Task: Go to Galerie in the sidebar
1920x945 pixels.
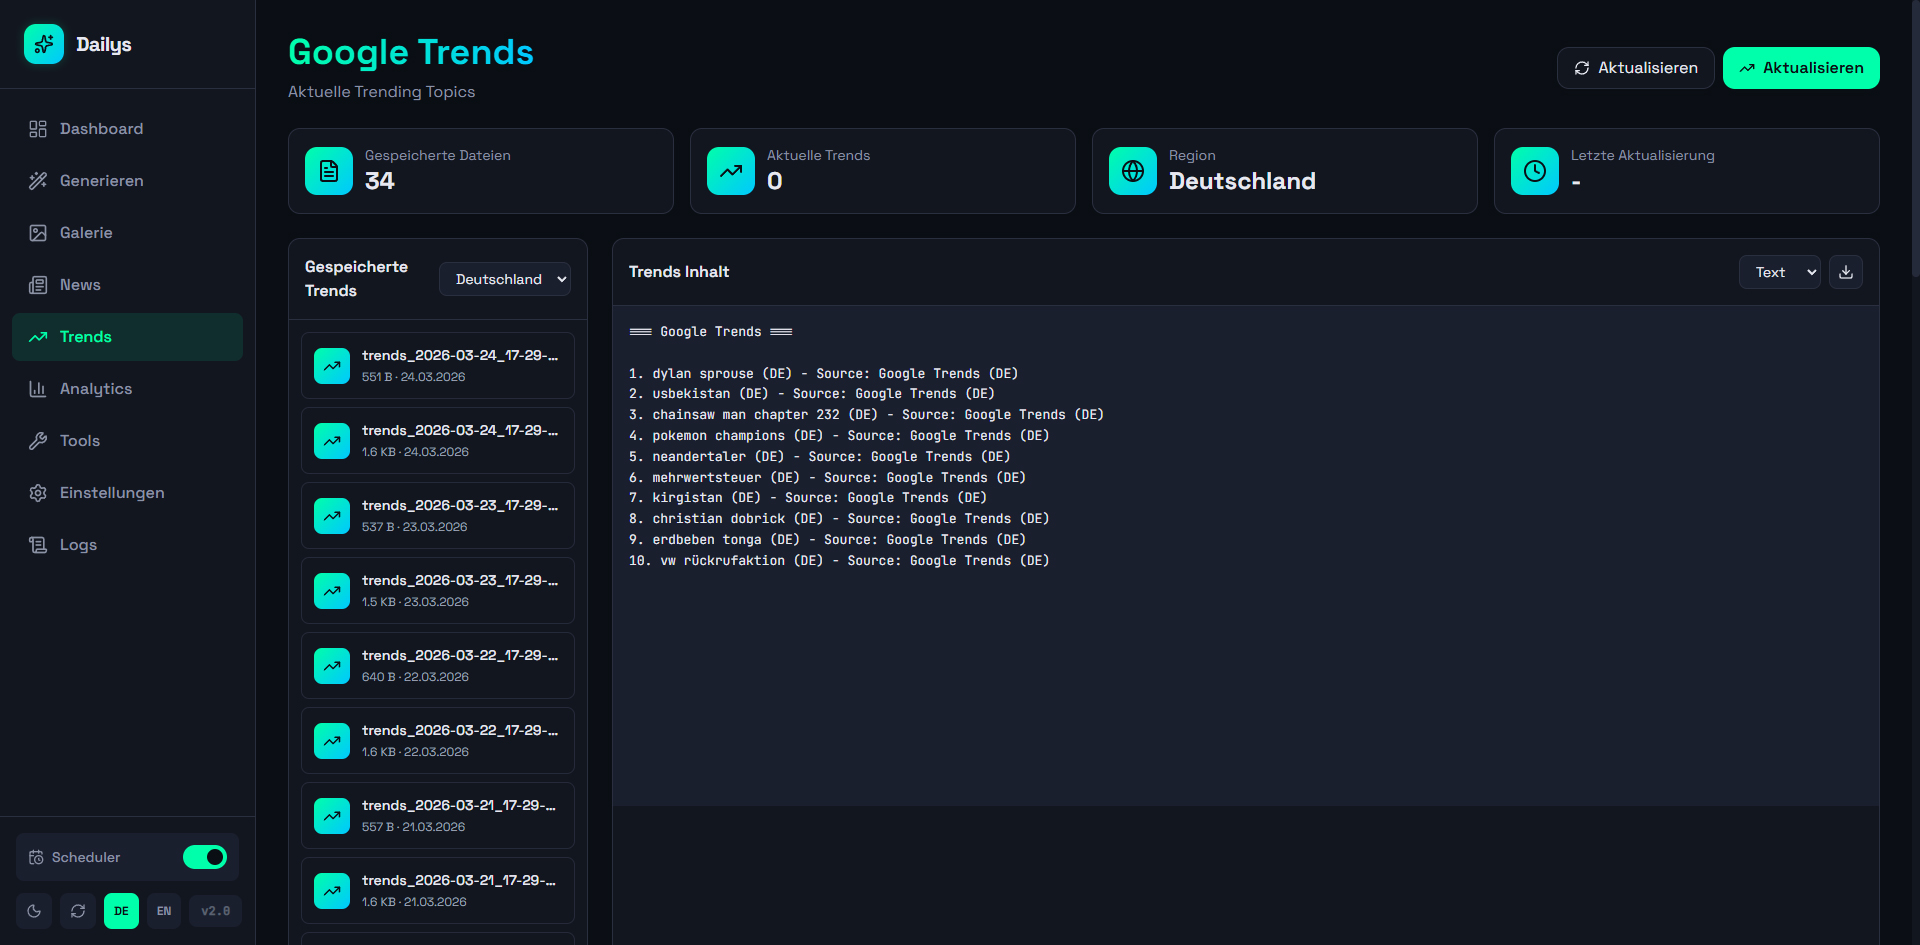Action: coord(86,233)
